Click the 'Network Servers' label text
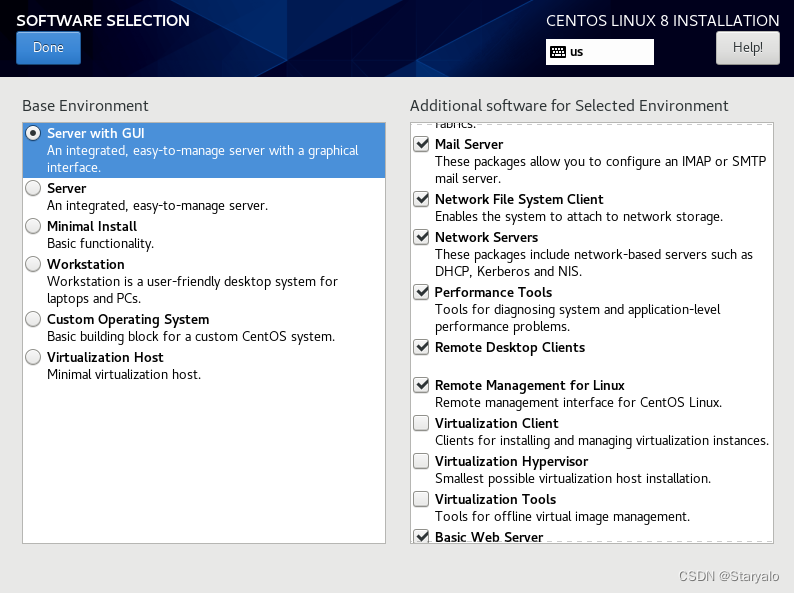The width and height of the screenshot is (794, 593). click(x=486, y=237)
